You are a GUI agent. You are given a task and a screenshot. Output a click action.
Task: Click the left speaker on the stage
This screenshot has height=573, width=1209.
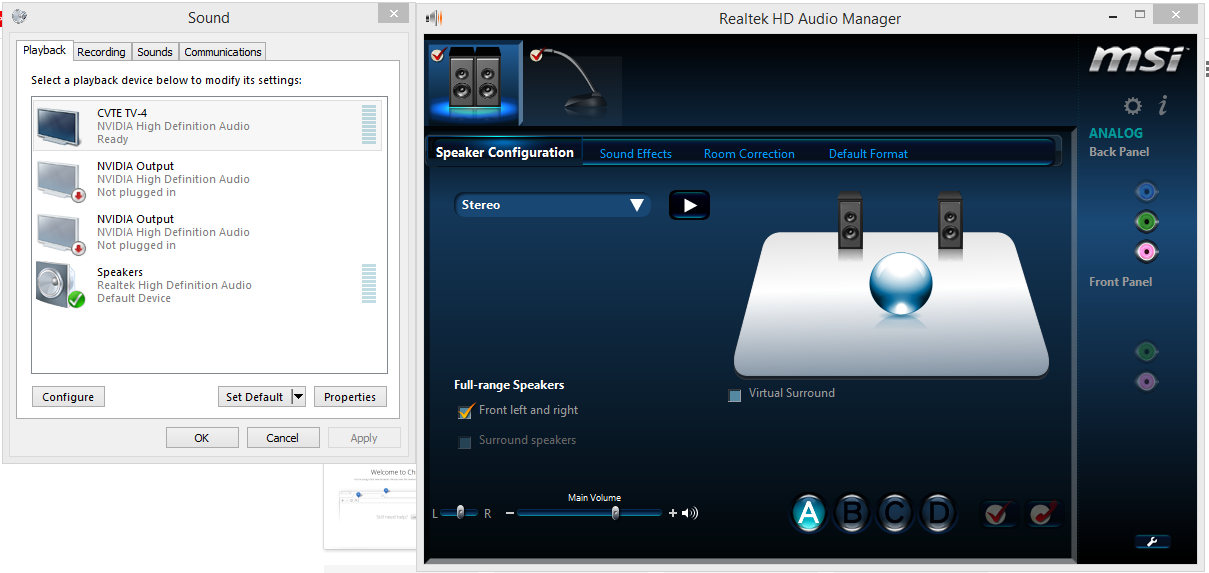point(850,221)
